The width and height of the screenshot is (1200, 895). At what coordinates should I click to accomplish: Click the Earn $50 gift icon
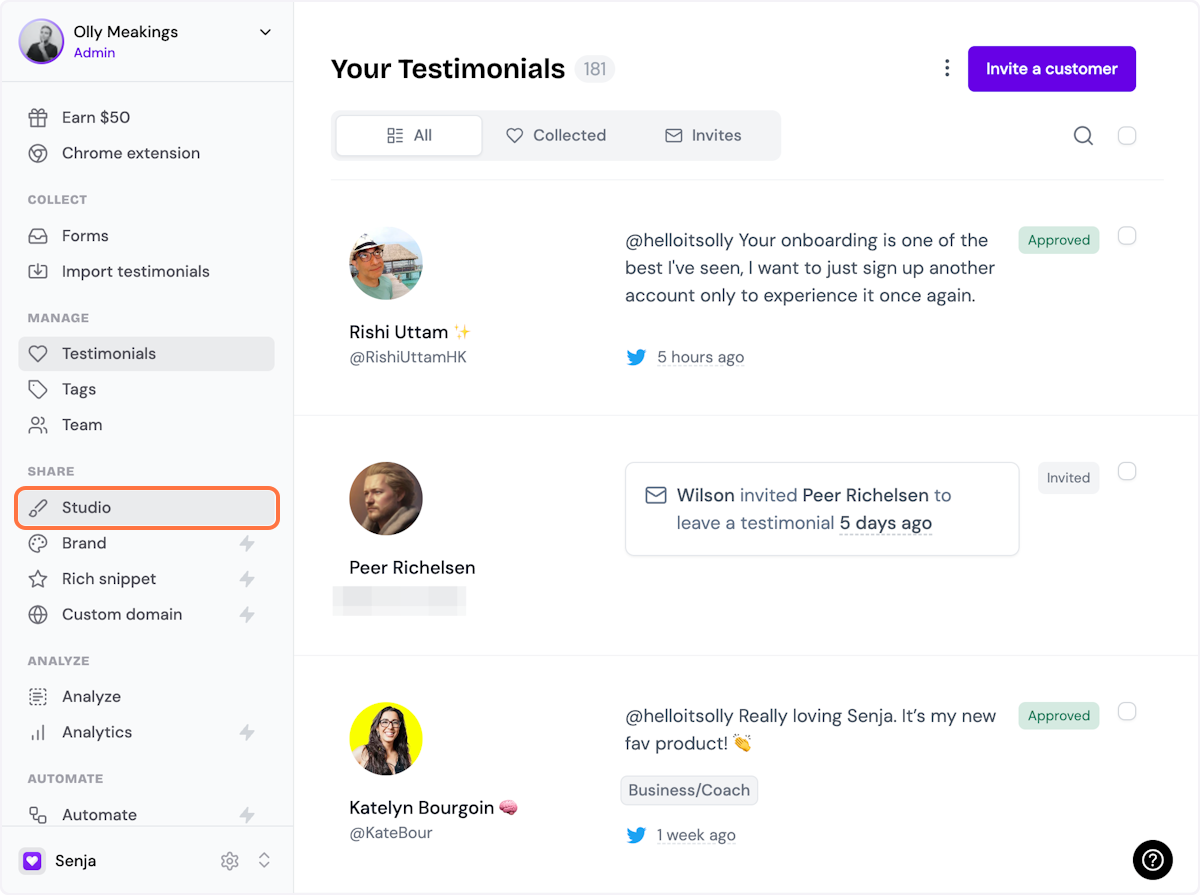coord(38,118)
